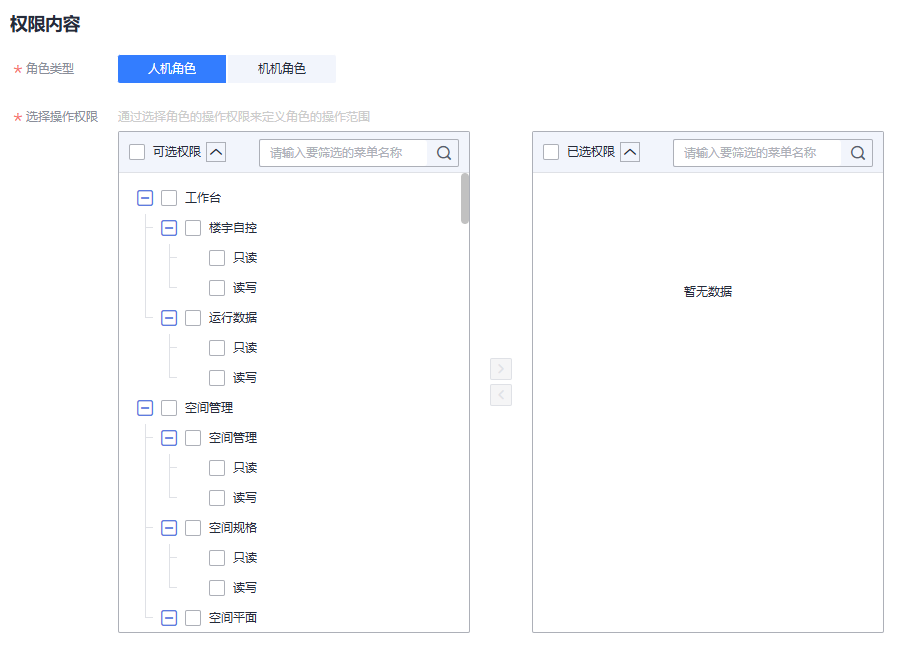Check the 已选权限 select-all checkbox
This screenshot has width=899, height=645.
tap(551, 152)
